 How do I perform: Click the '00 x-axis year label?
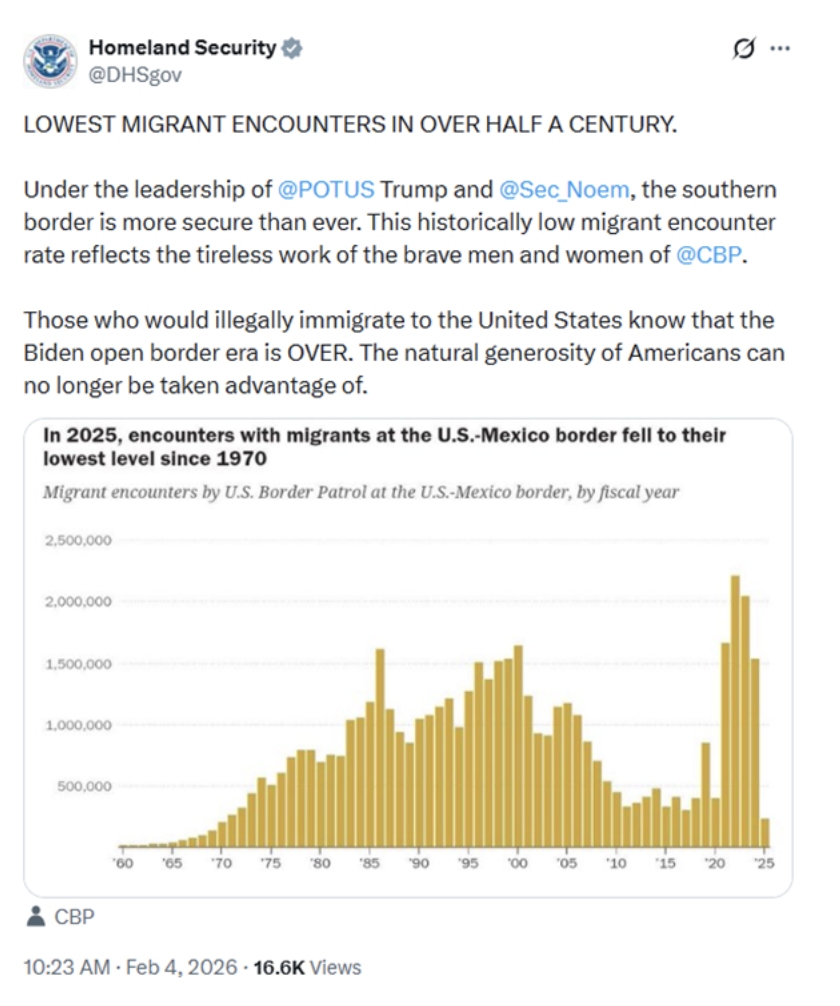[x=517, y=862]
